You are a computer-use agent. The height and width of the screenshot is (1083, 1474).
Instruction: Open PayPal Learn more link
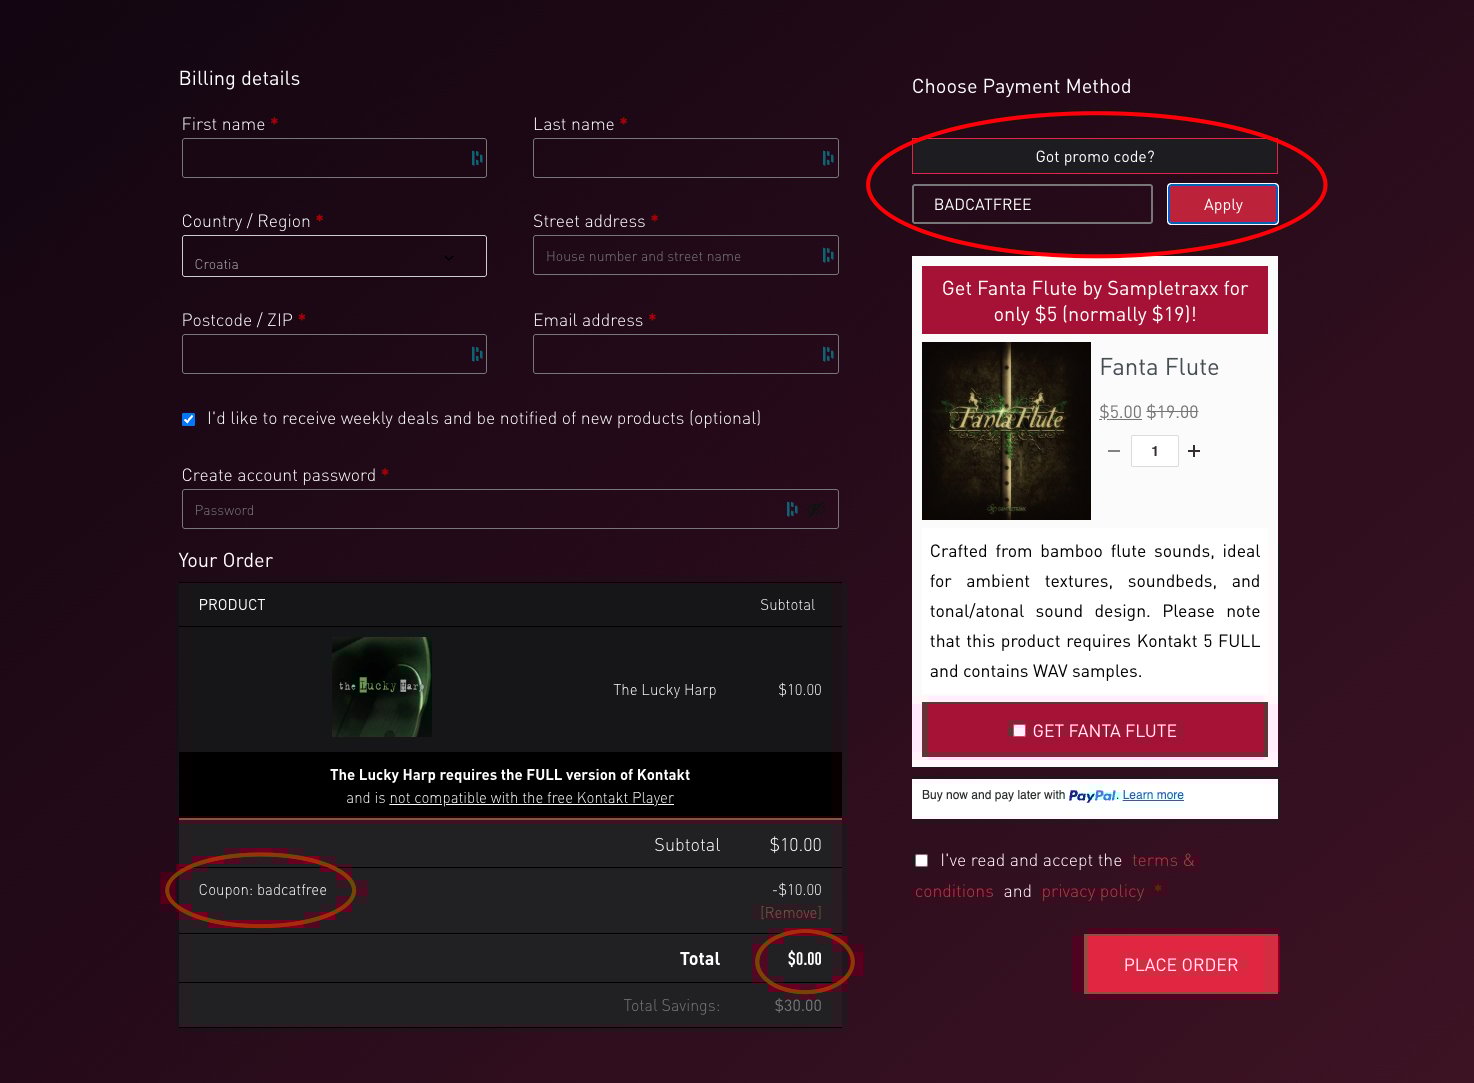[x=1153, y=795]
